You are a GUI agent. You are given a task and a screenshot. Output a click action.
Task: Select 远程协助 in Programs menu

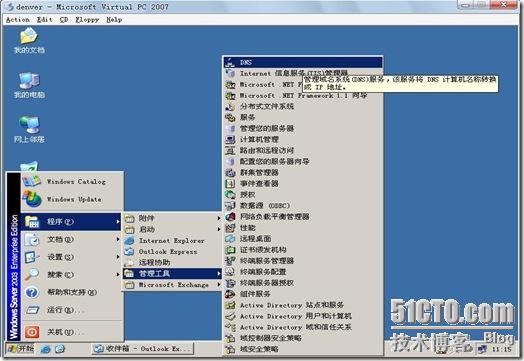coord(172,262)
